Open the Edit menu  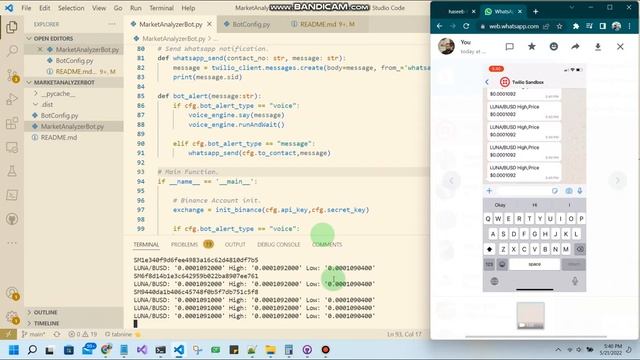[x=44, y=8]
